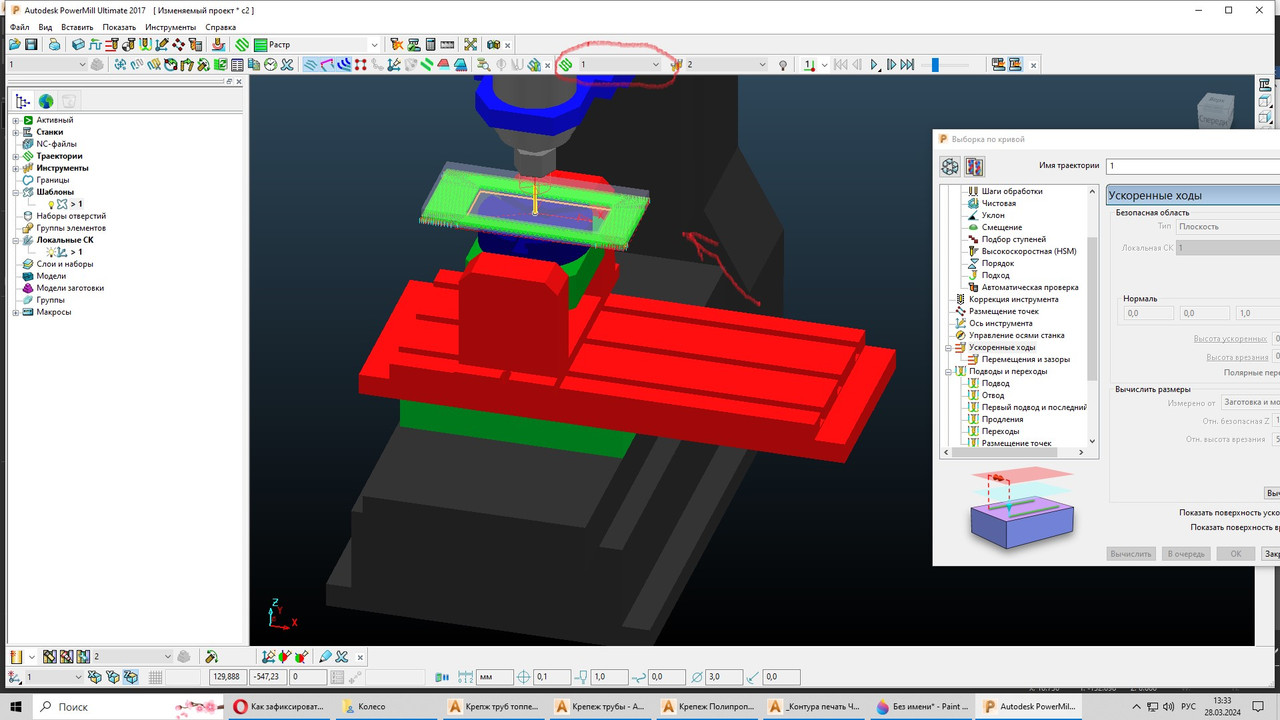Open the Вид menu

46,27
